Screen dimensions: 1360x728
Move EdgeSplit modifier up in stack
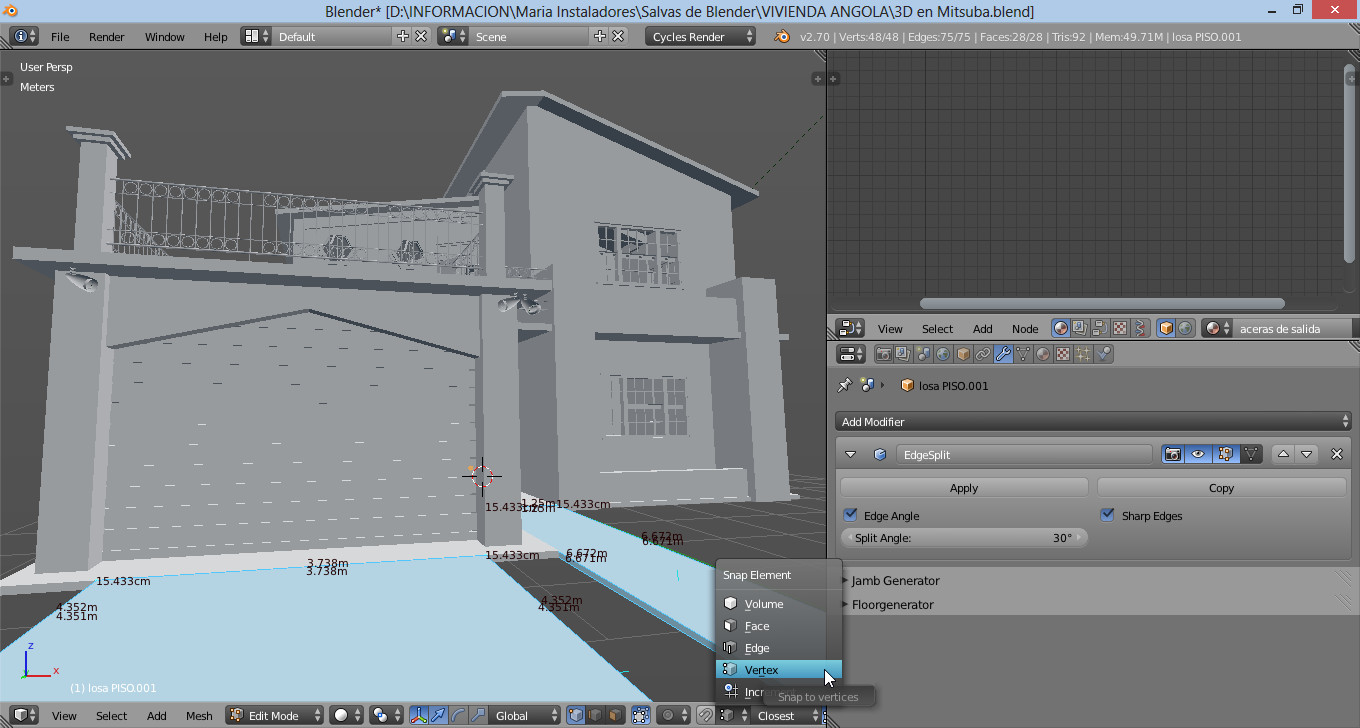1283,454
